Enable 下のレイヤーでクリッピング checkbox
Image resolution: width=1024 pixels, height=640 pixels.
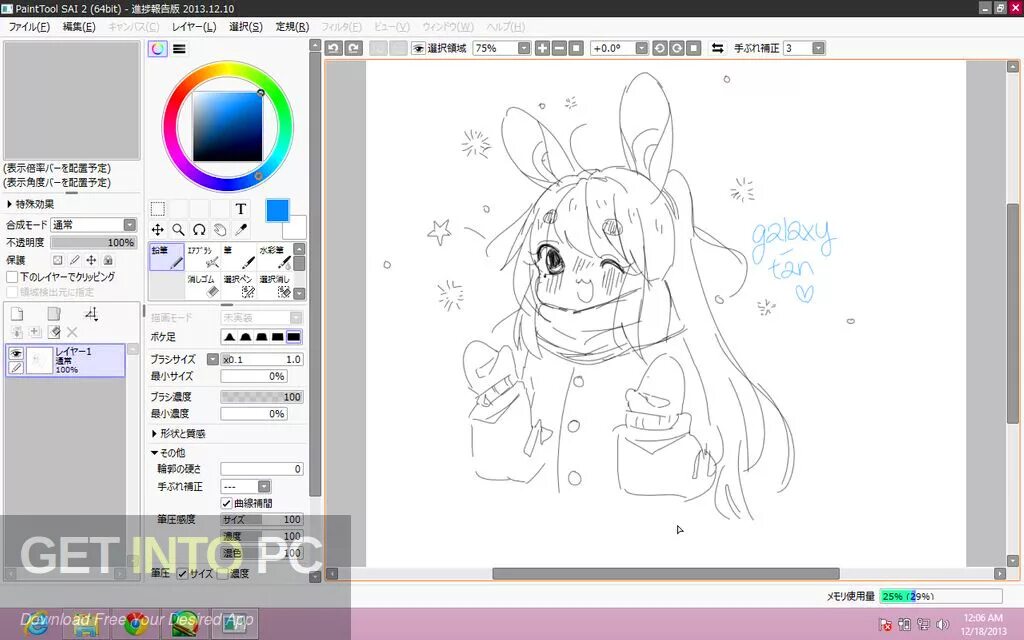tap(12, 277)
